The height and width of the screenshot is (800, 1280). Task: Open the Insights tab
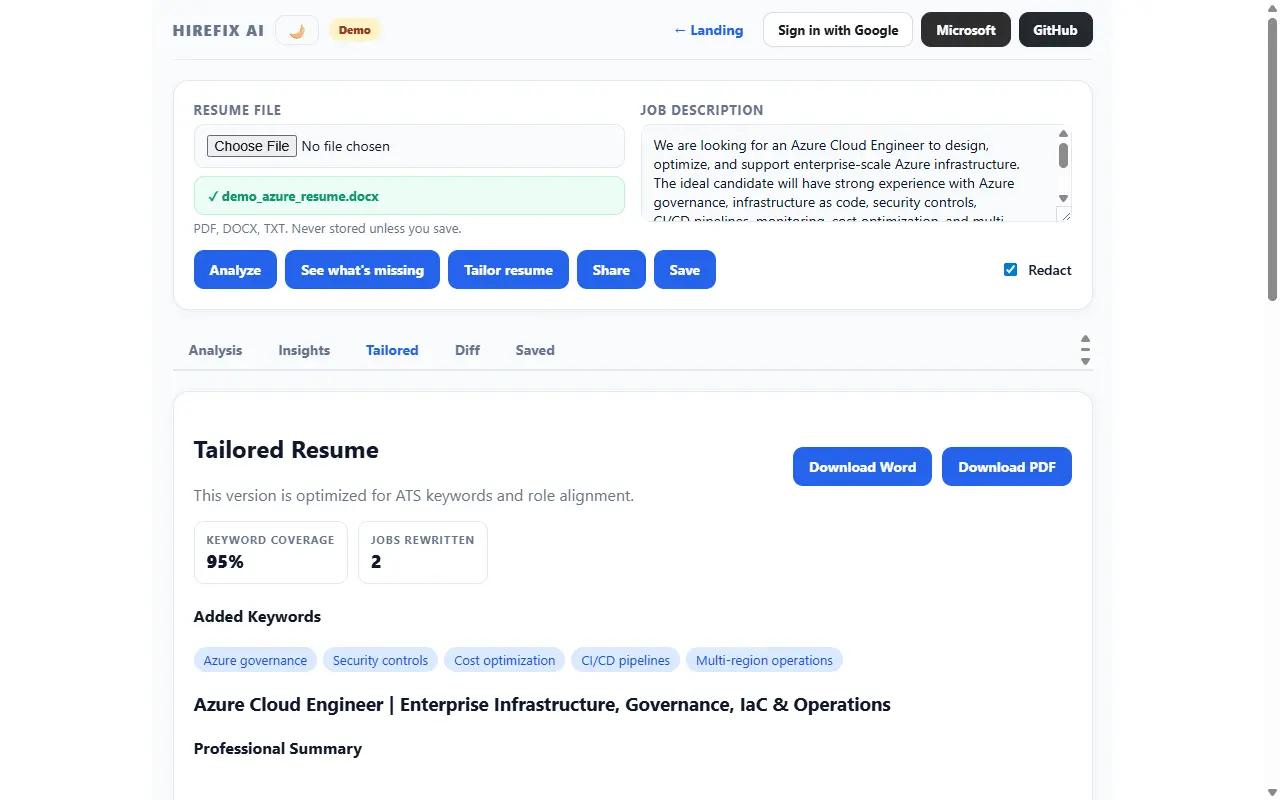tap(304, 350)
